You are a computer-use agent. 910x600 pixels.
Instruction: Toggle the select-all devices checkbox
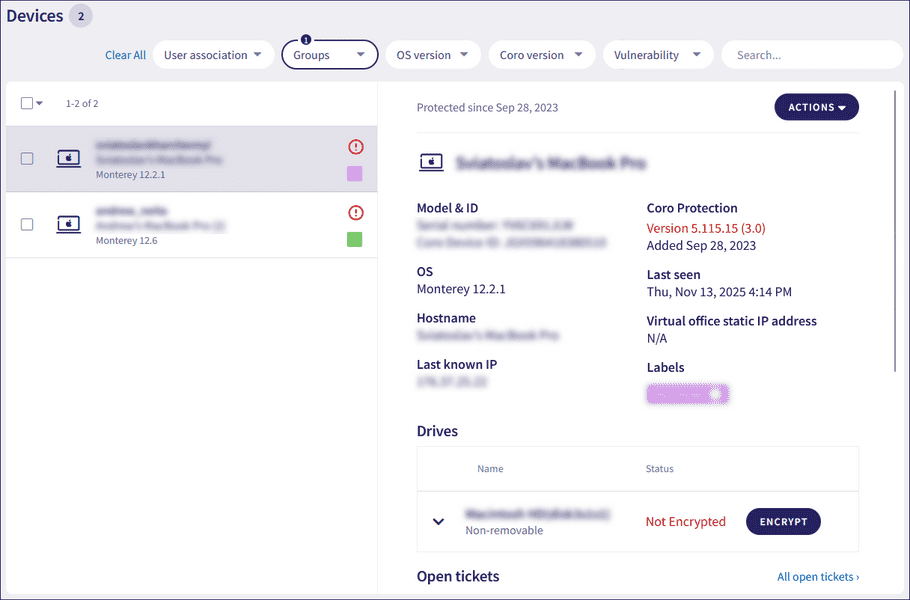click(x=27, y=103)
